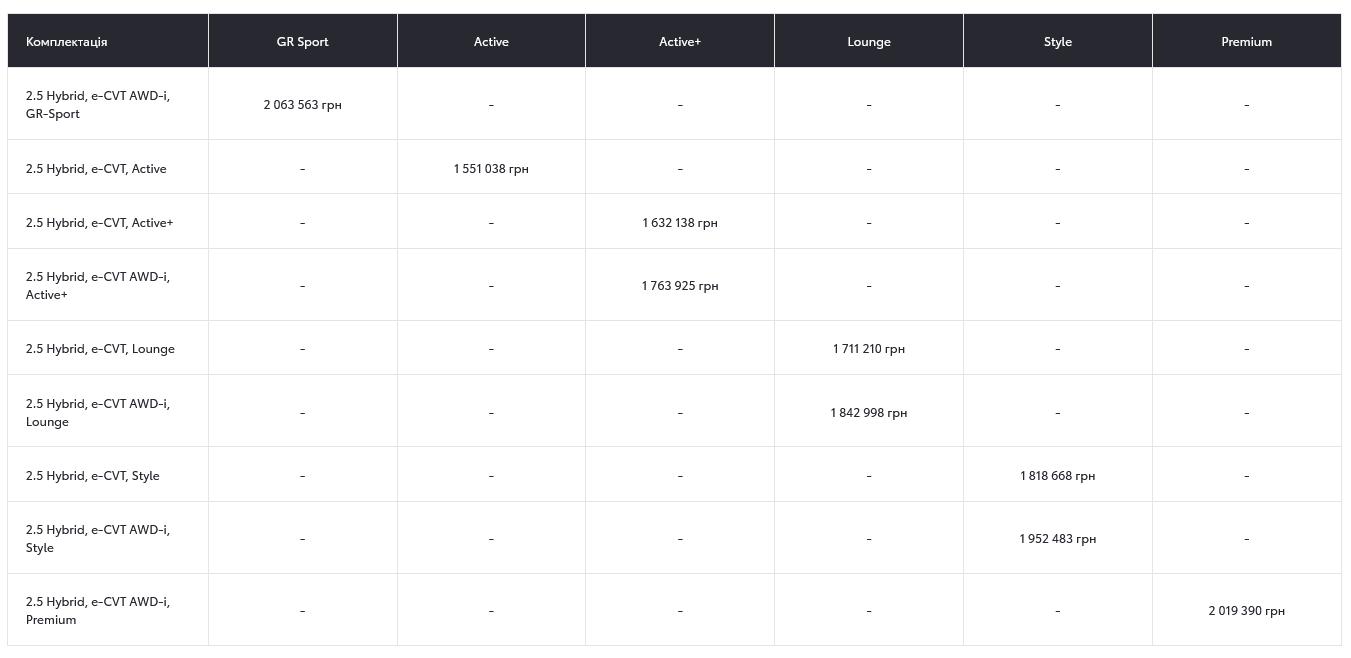
Task: Click the Комплектація header cell
Action: (67, 42)
